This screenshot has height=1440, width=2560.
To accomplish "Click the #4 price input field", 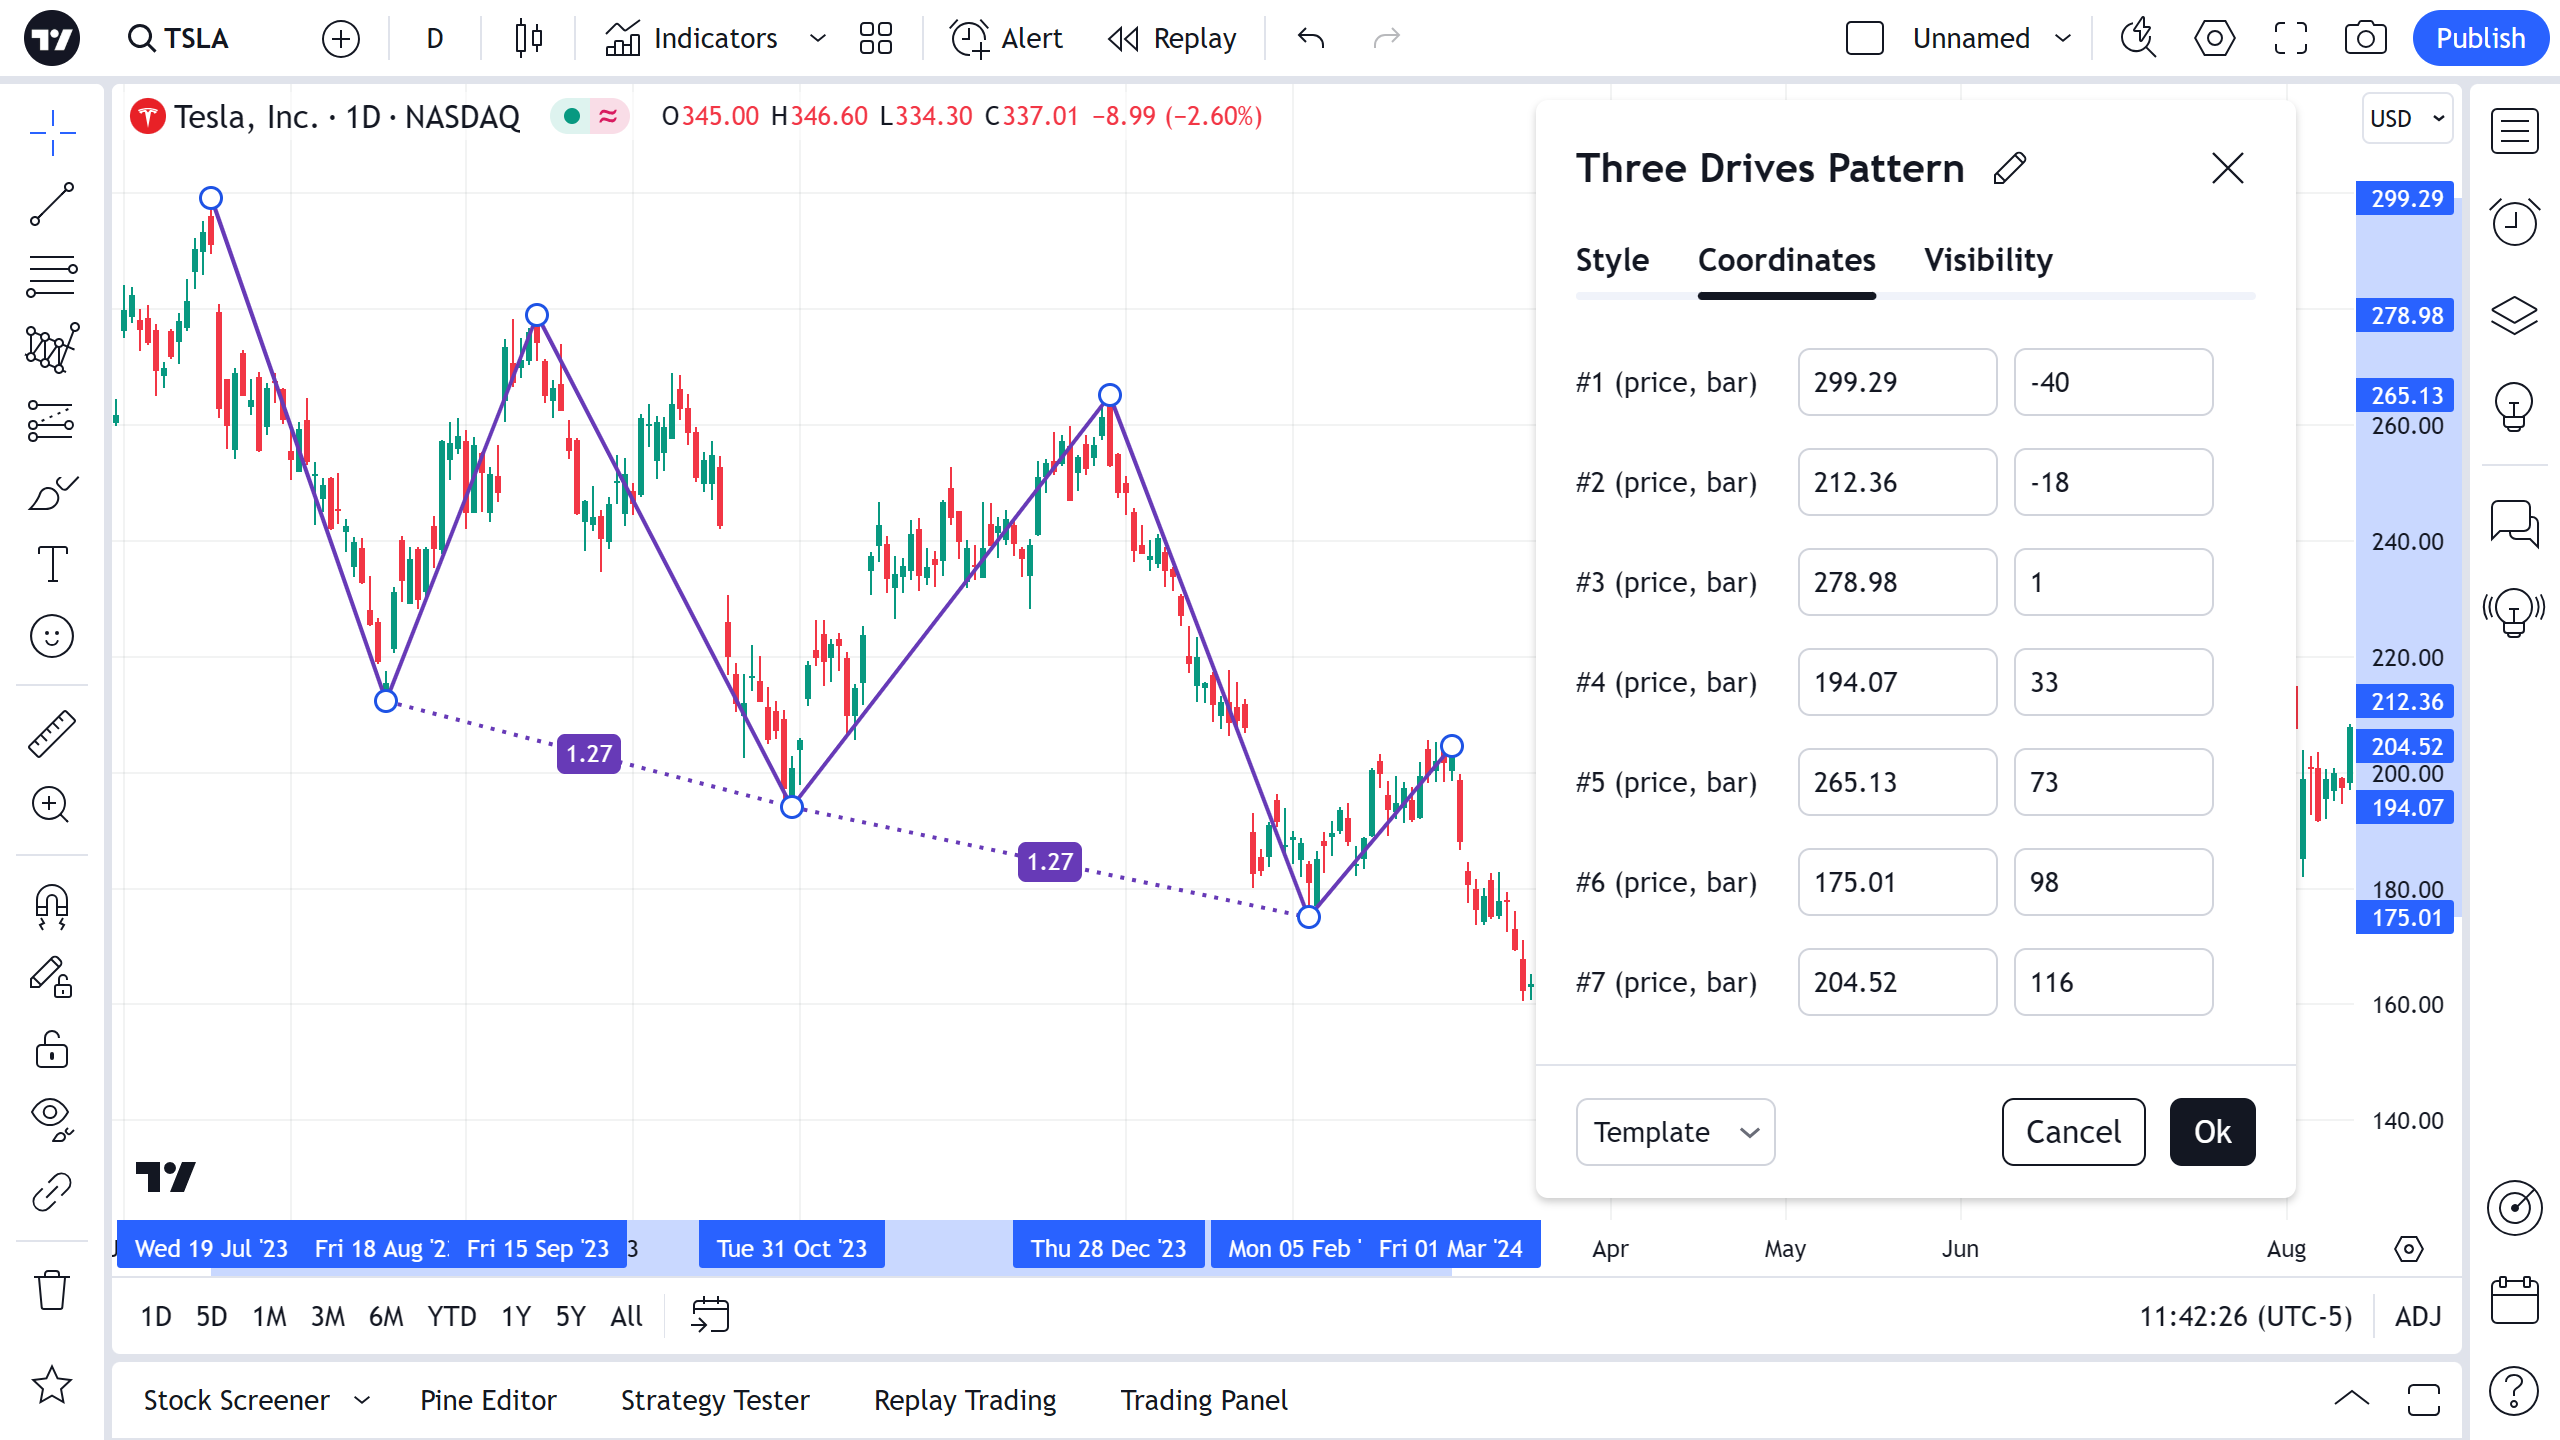I will [x=1896, y=682].
